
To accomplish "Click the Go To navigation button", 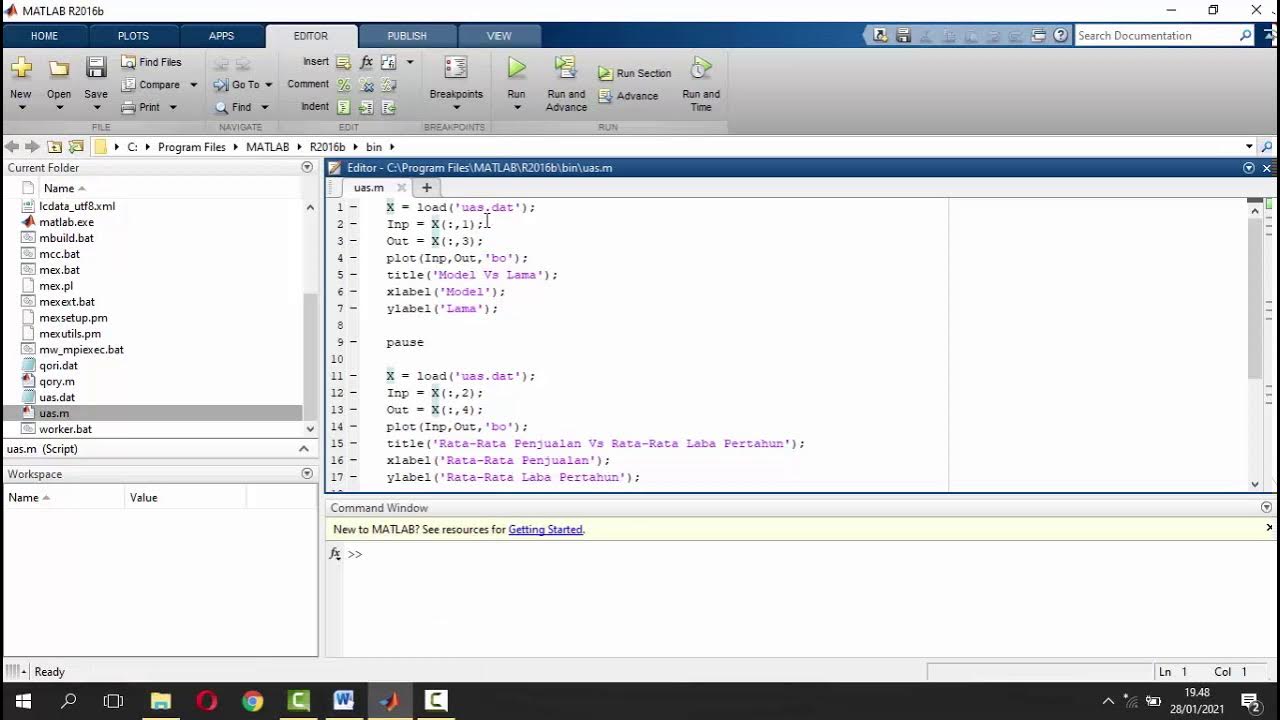I will coord(237,85).
